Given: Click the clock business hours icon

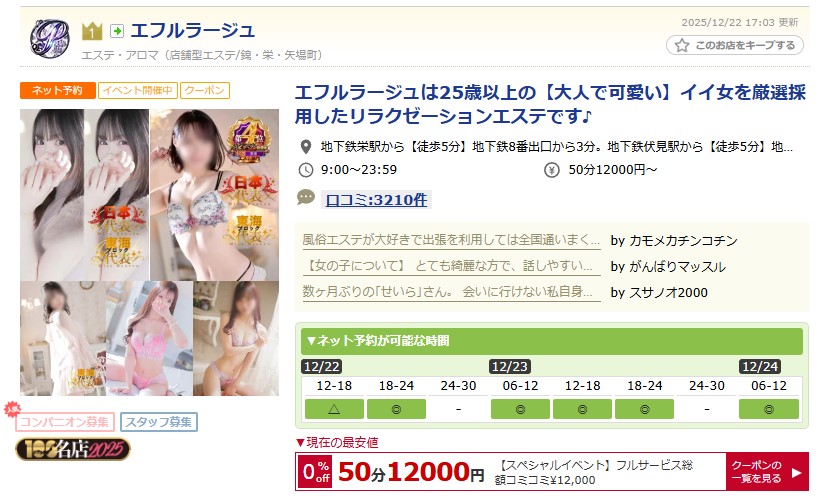Looking at the screenshot, I should (x=306, y=170).
